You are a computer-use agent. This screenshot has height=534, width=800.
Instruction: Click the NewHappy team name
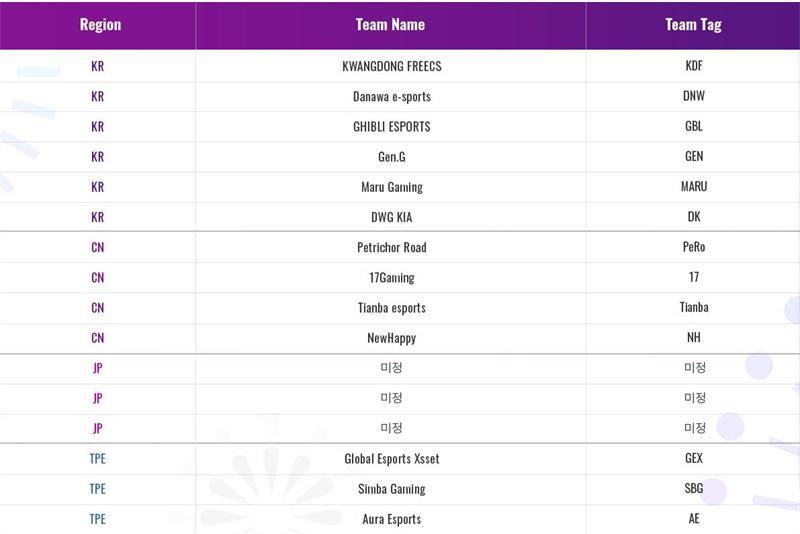click(391, 338)
